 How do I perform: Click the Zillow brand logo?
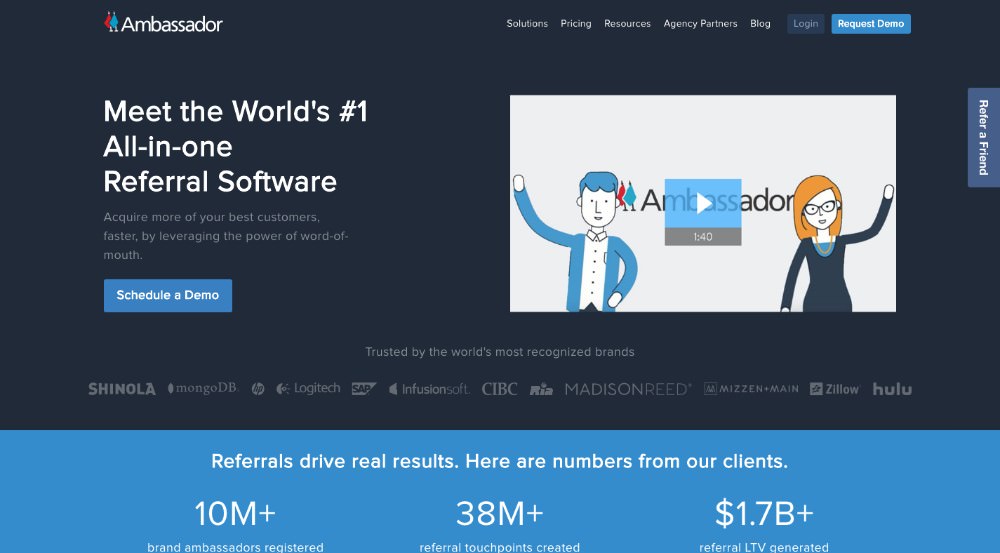pyautogui.click(x=834, y=389)
